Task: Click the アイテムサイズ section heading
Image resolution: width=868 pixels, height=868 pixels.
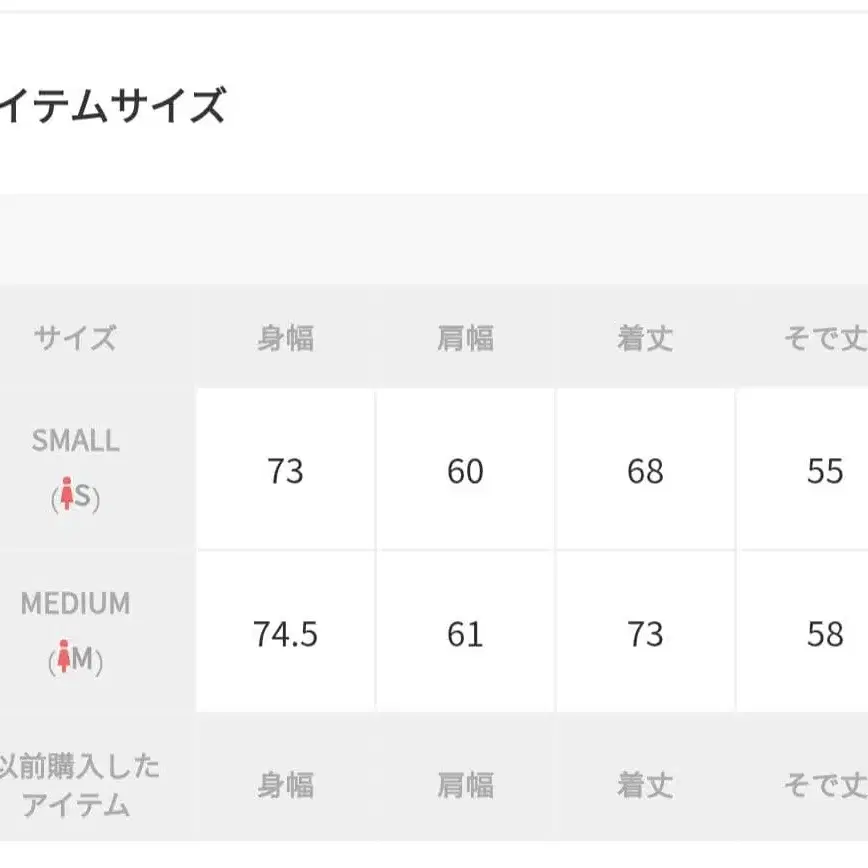Action: coord(112,105)
